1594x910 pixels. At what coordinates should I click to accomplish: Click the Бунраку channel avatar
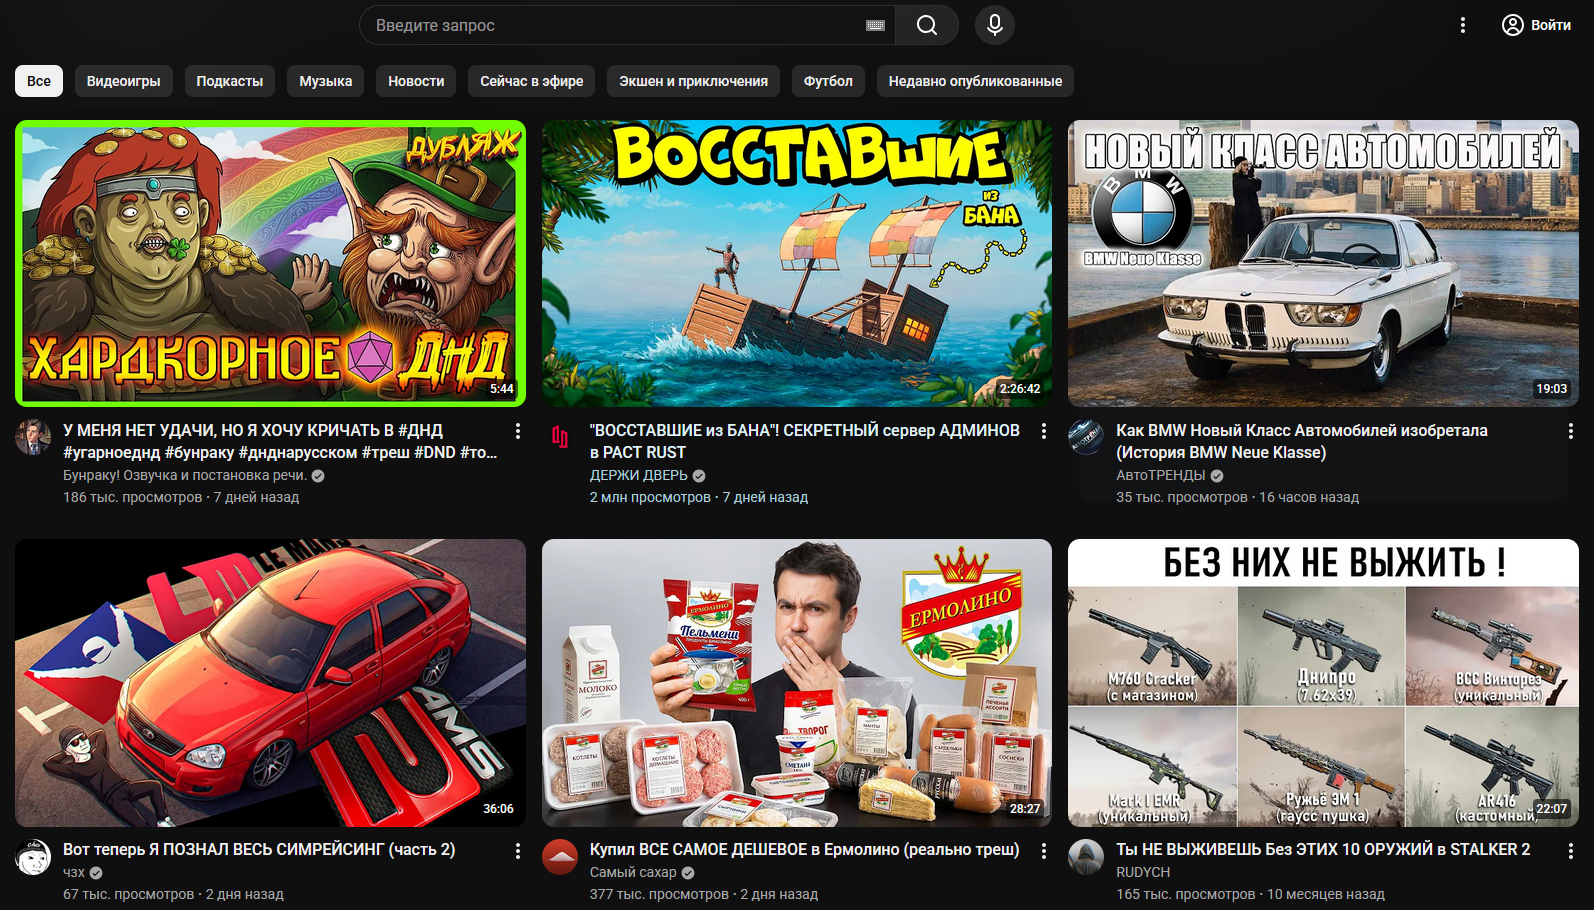coord(33,438)
